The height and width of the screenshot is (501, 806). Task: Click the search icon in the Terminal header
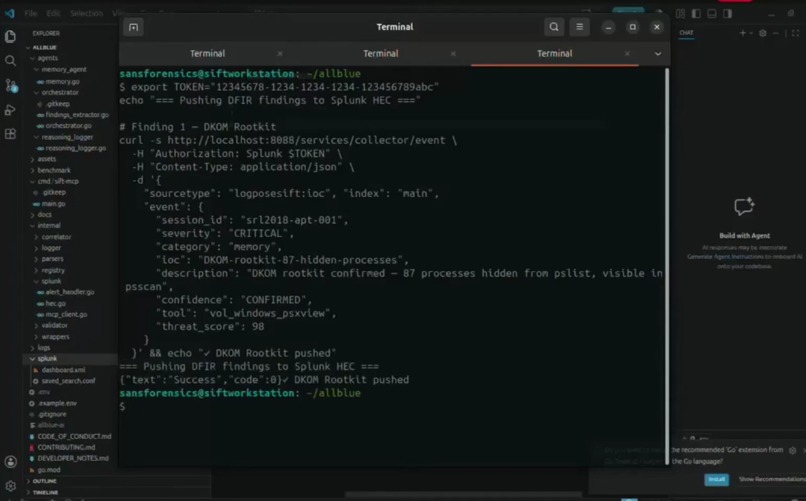click(x=554, y=27)
